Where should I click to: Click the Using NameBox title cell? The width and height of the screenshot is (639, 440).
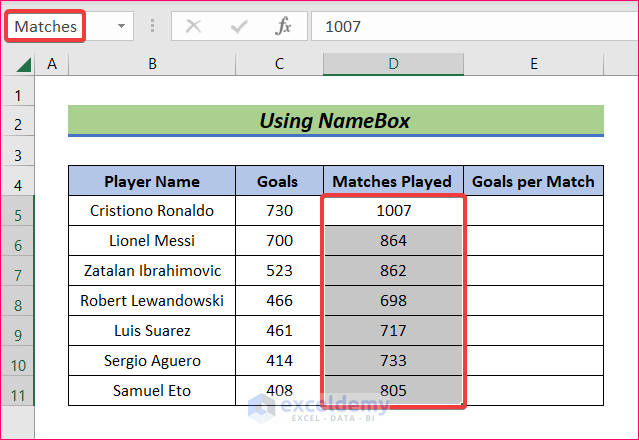click(x=335, y=121)
